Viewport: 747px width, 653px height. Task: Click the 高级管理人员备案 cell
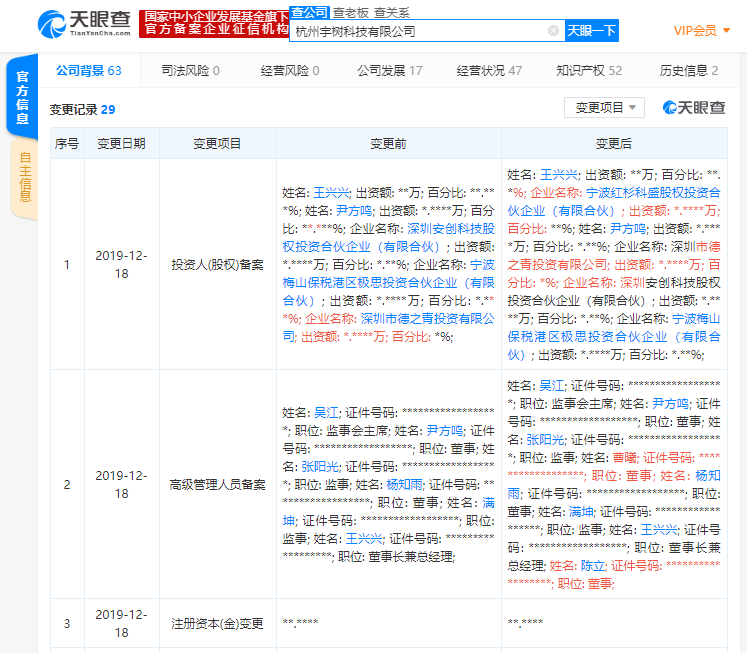(217, 485)
